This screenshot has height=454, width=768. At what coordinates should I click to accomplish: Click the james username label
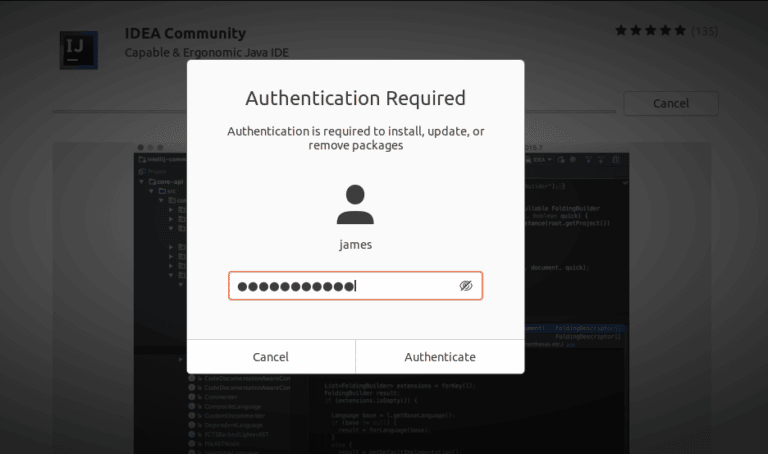pos(355,243)
